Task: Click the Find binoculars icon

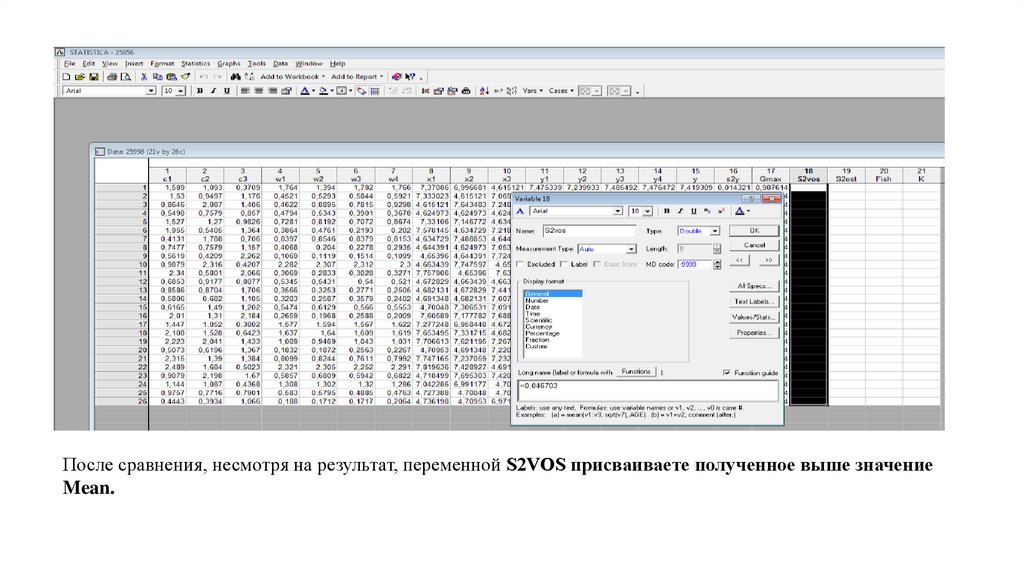Action: click(x=235, y=76)
